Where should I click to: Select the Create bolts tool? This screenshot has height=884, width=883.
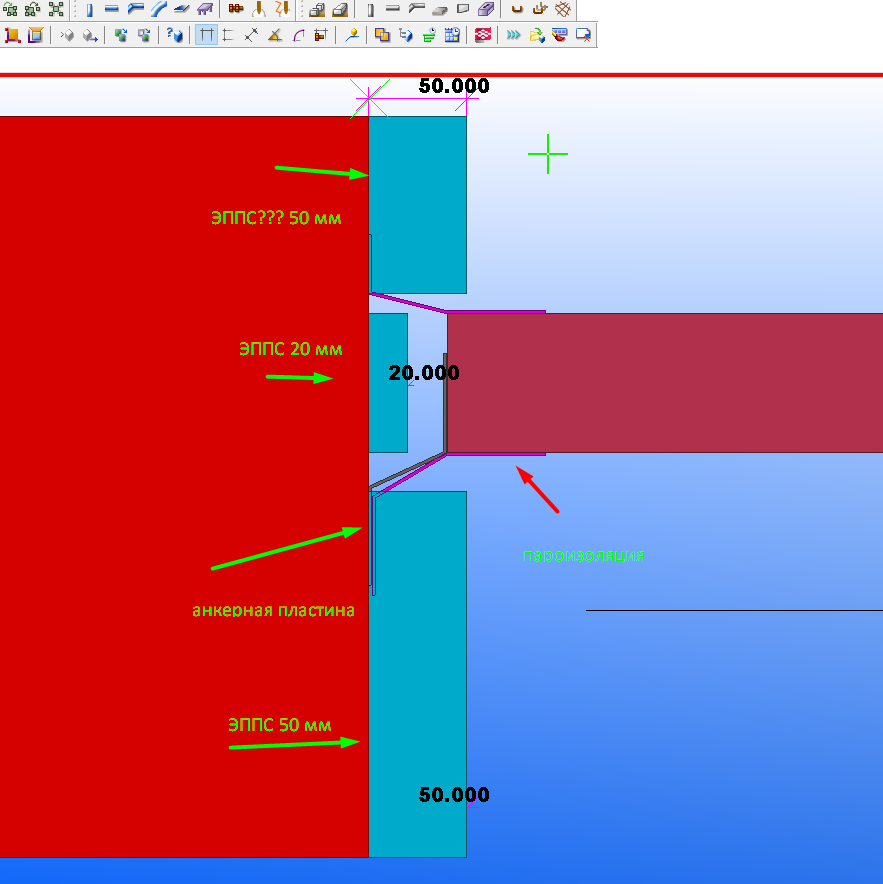point(236,8)
